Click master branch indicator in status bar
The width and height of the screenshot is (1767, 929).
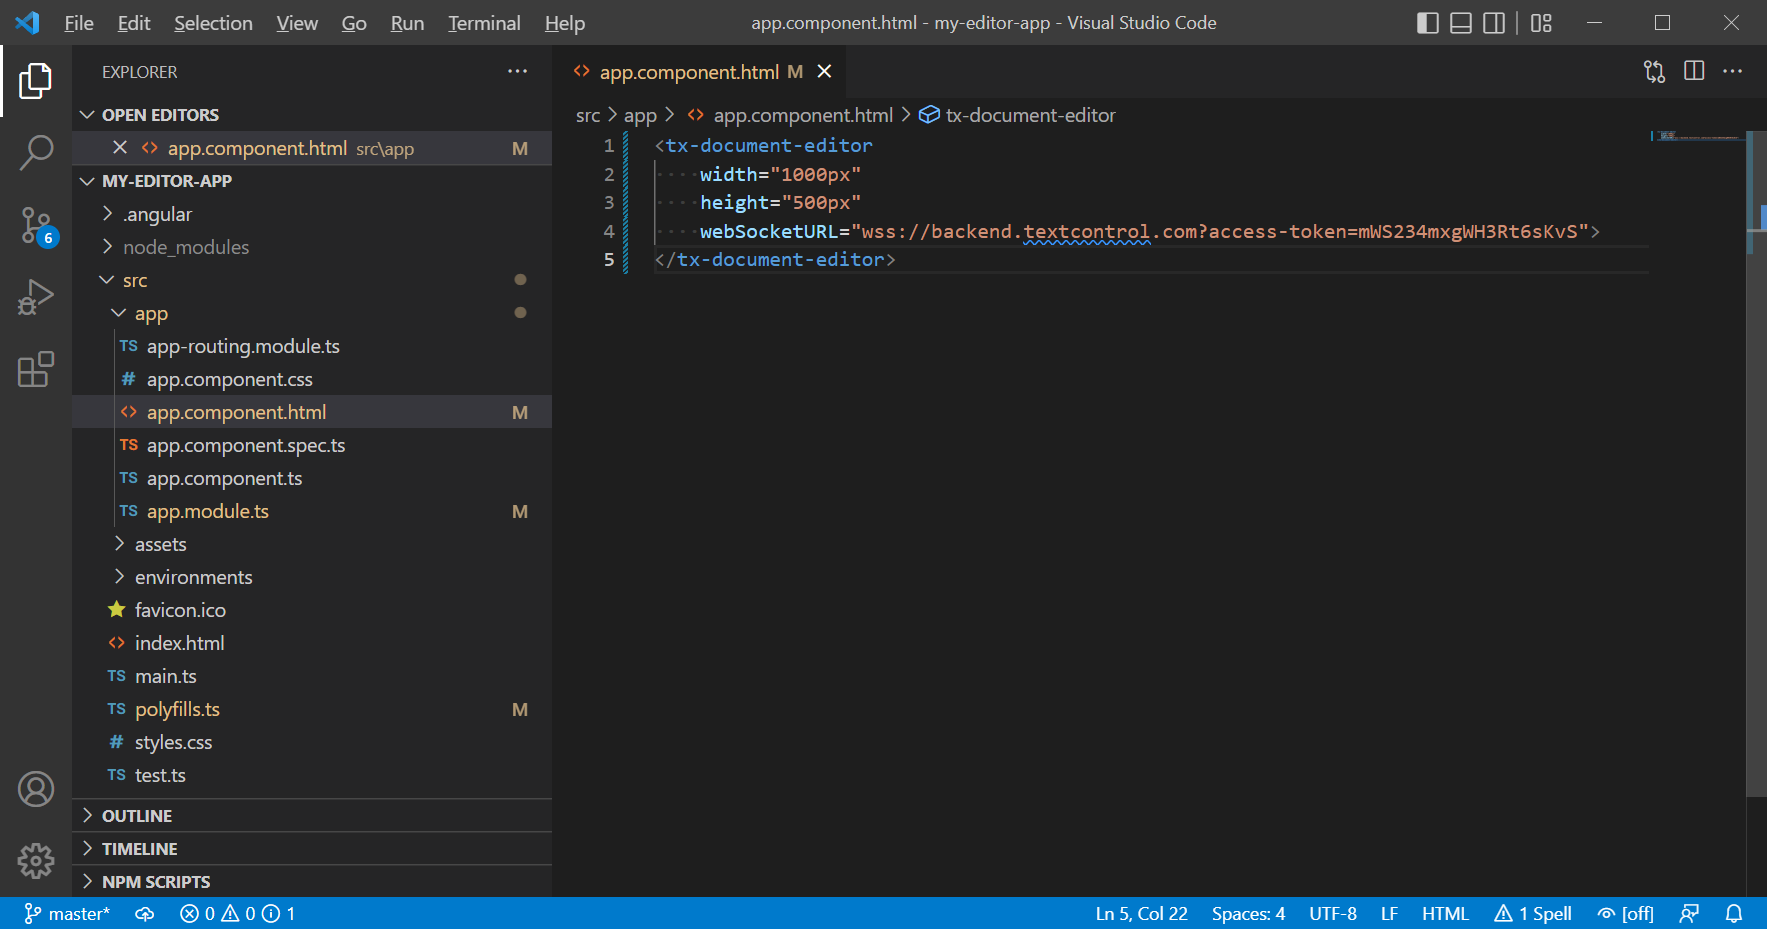[x=67, y=913]
